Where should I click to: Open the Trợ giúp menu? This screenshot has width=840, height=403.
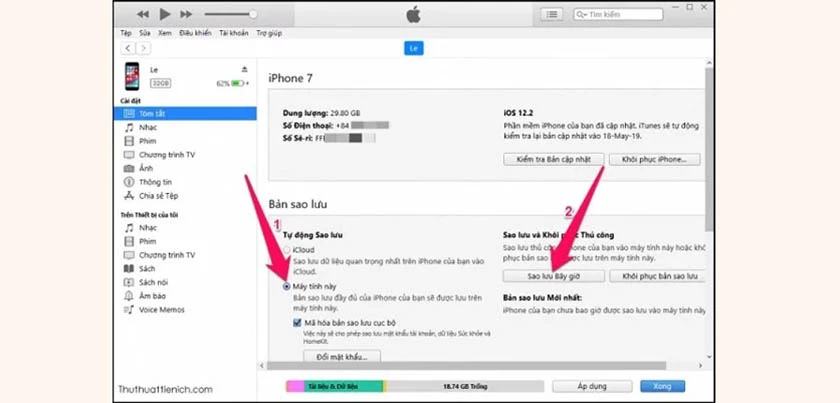269,33
